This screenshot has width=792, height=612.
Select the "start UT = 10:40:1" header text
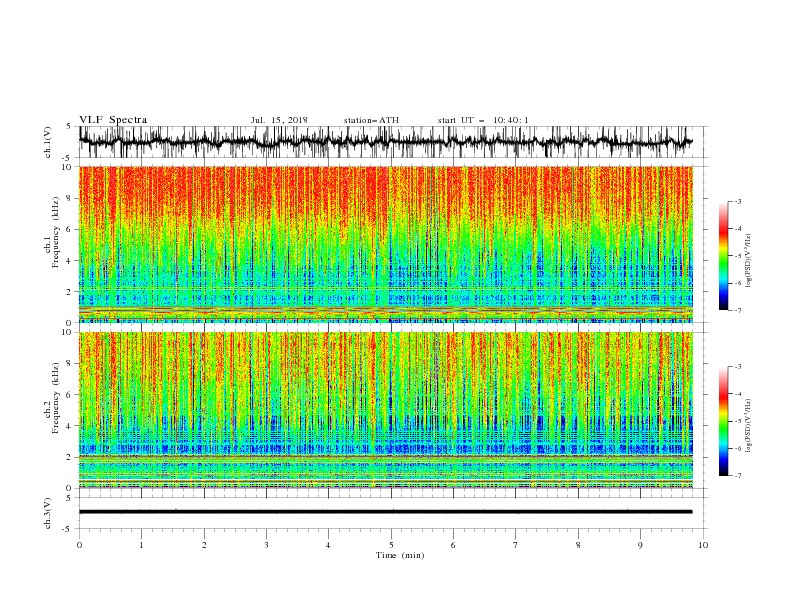(x=483, y=120)
